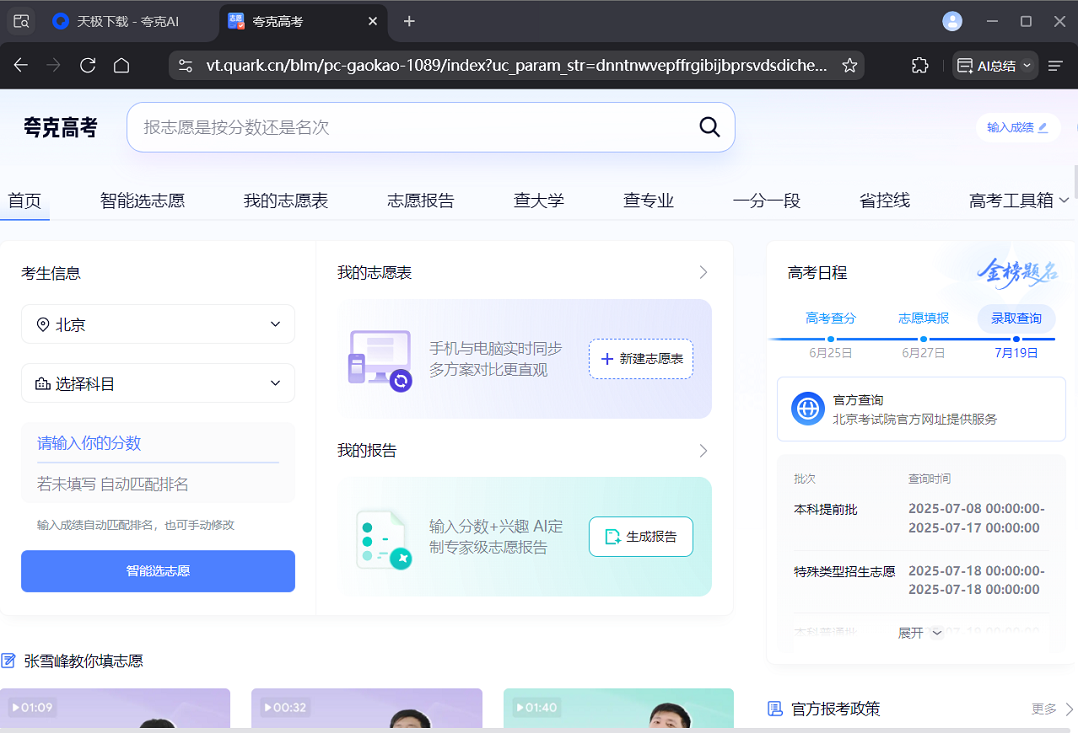Click the 生成报告 button
The image size is (1078, 733).
(640, 536)
